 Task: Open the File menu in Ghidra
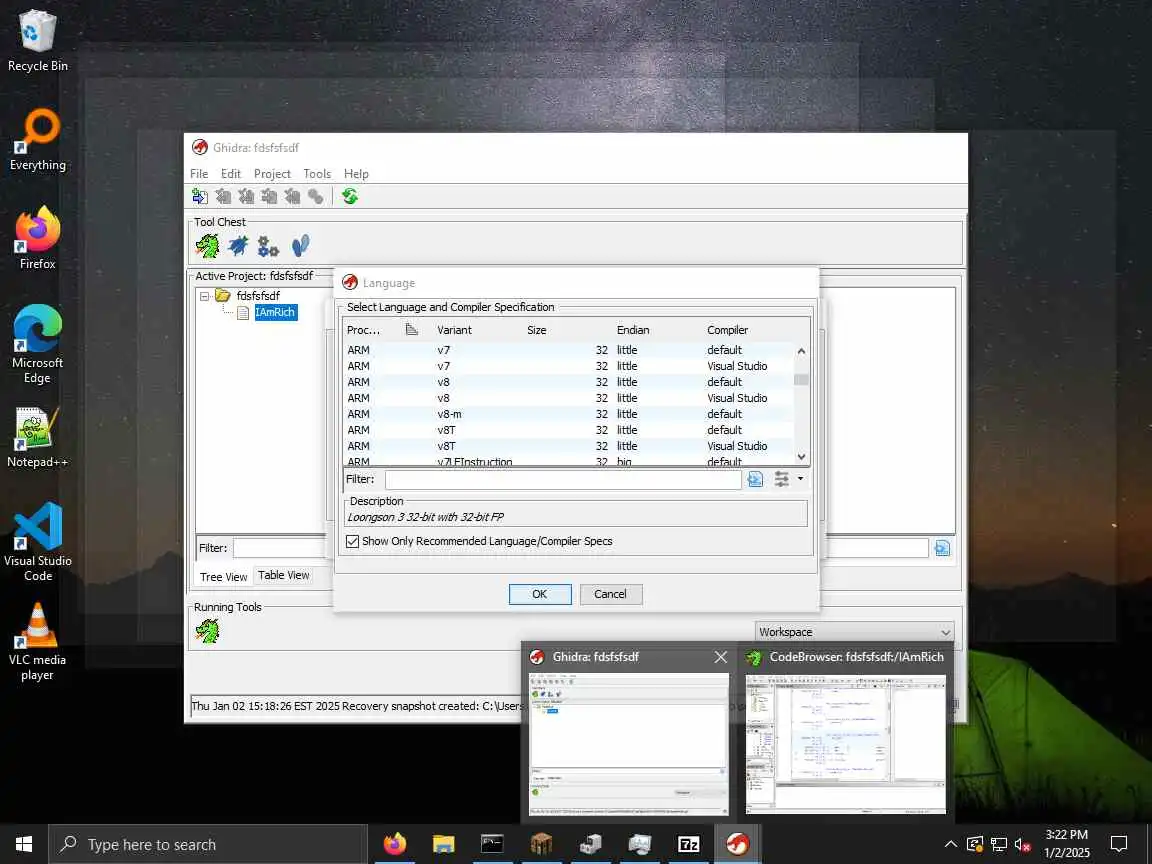(199, 174)
